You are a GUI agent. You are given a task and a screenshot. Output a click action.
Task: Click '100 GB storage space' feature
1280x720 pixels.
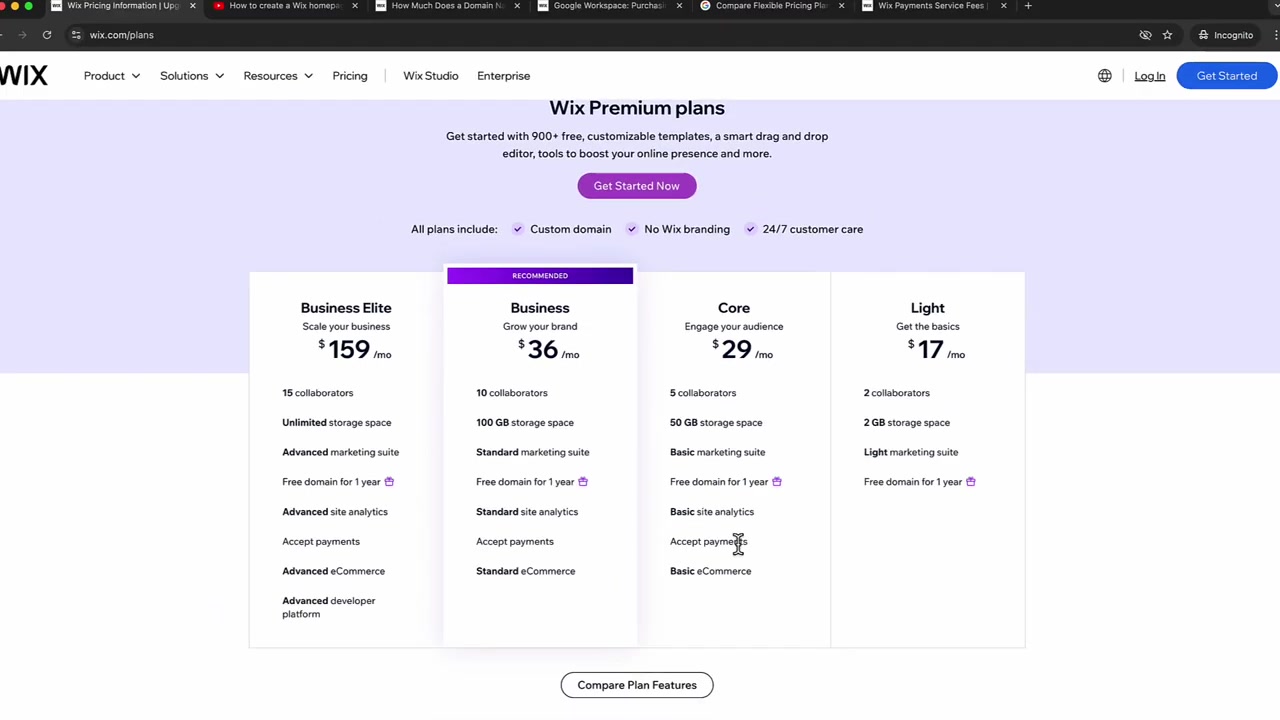click(x=525, y=423)
